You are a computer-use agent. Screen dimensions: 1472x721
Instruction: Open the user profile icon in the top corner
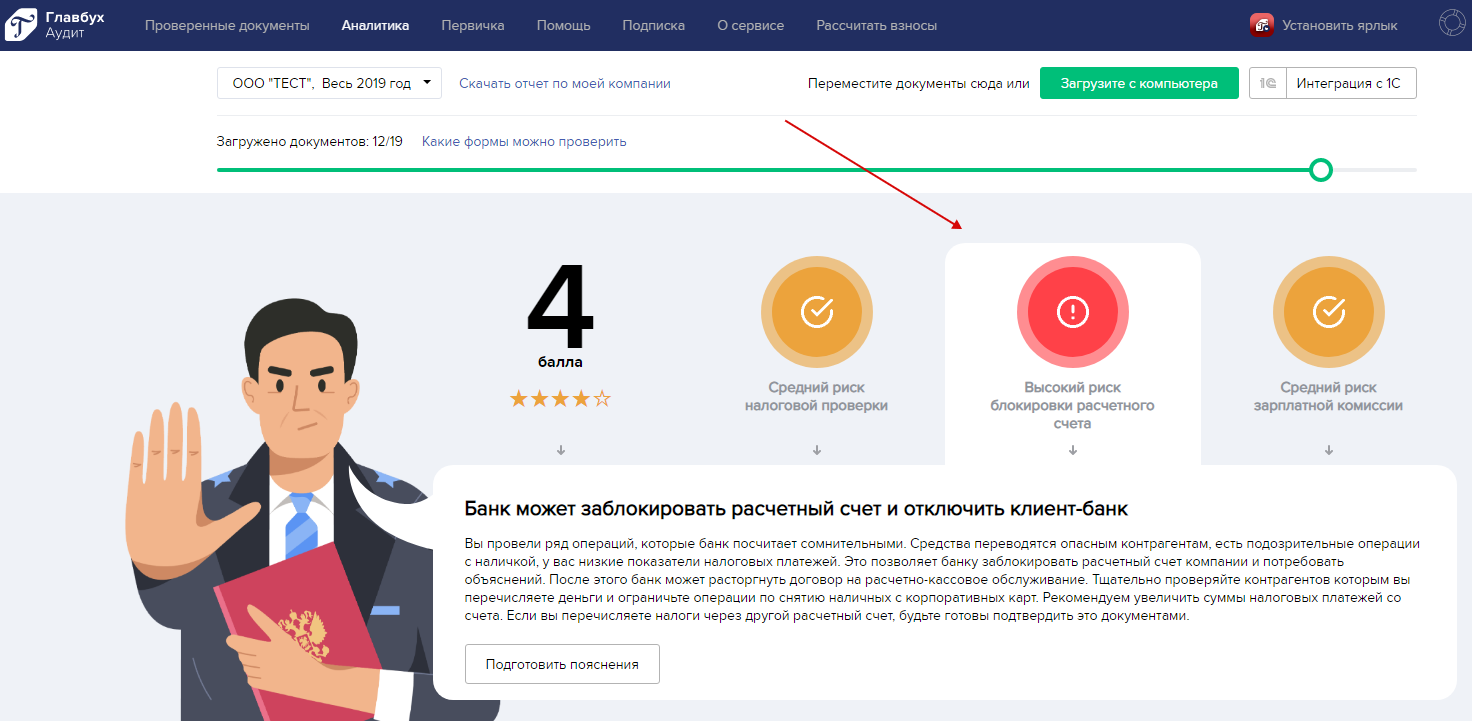click(1451, 23)
